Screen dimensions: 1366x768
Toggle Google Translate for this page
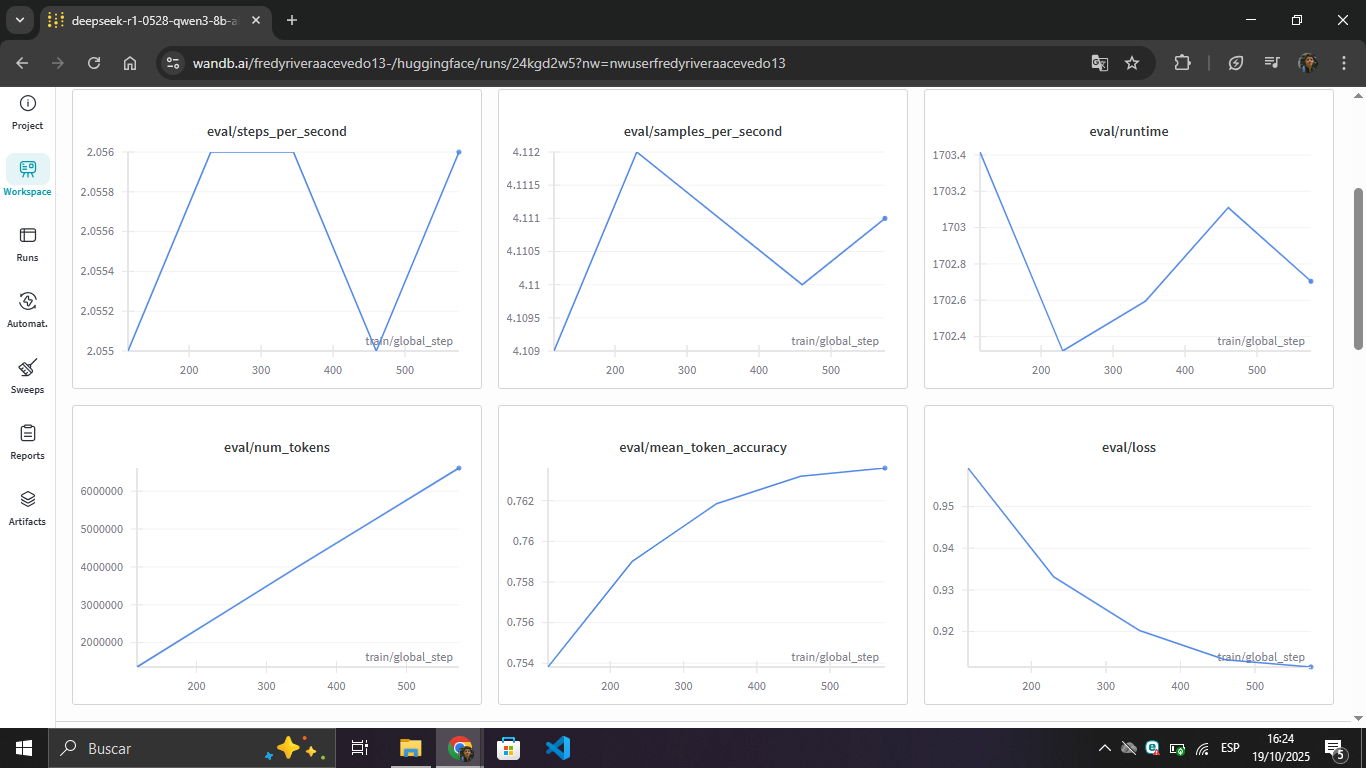(1099, 62)
